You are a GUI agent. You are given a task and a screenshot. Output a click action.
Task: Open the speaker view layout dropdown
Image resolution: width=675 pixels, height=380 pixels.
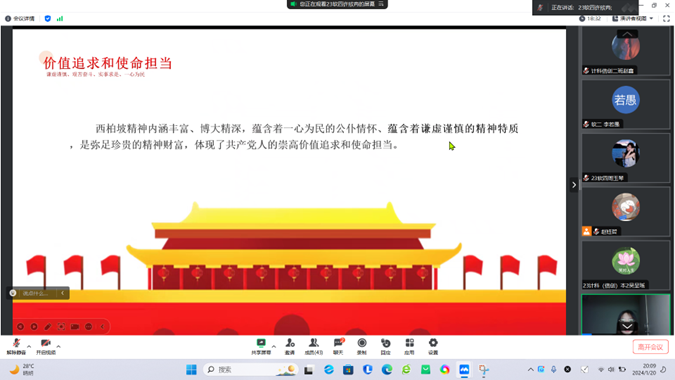click(633, 19)
